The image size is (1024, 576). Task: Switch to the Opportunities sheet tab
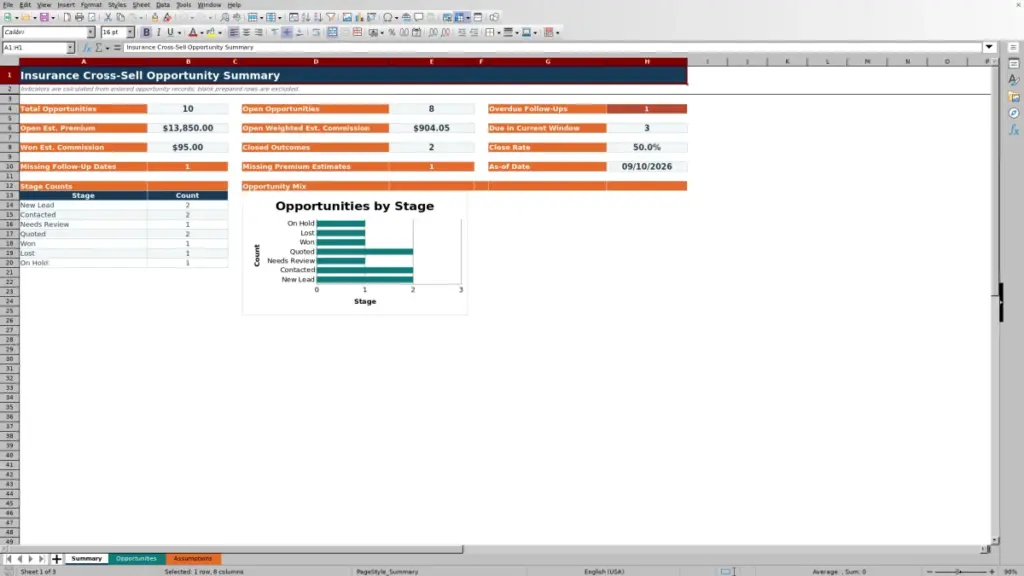click(x=136, y=558)
